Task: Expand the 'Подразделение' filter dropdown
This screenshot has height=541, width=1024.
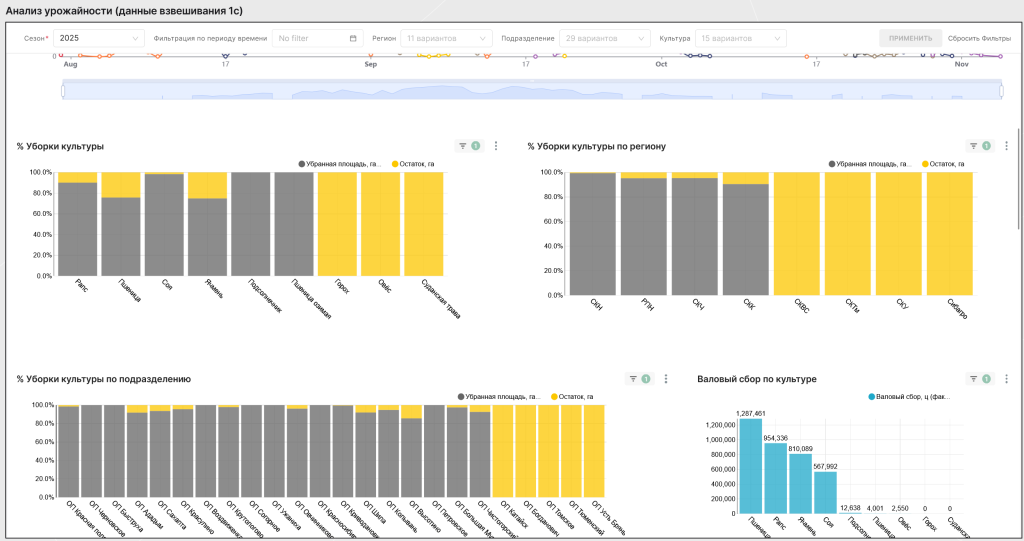Action: point(604,38)
